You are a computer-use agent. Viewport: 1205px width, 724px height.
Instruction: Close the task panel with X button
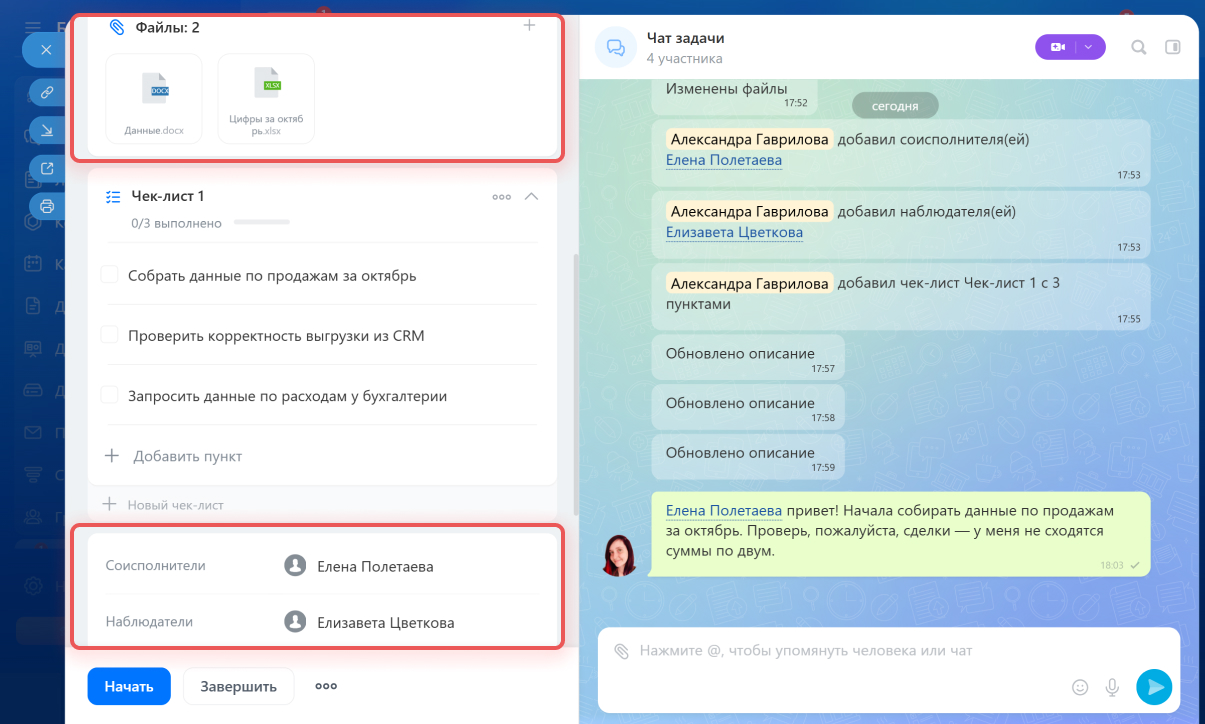[46, 49]
